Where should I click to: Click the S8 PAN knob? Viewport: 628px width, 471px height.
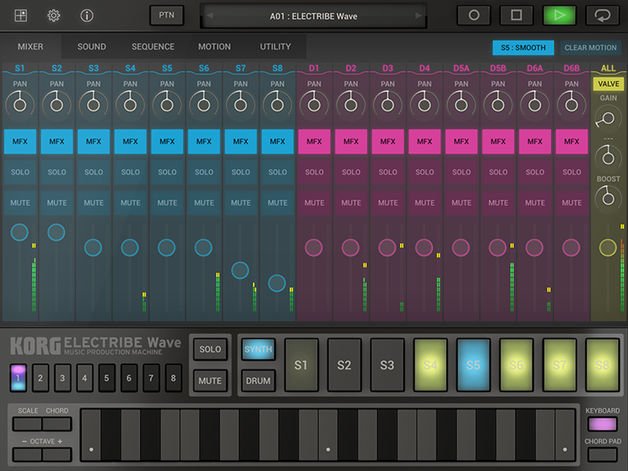(x=277, y=104)
